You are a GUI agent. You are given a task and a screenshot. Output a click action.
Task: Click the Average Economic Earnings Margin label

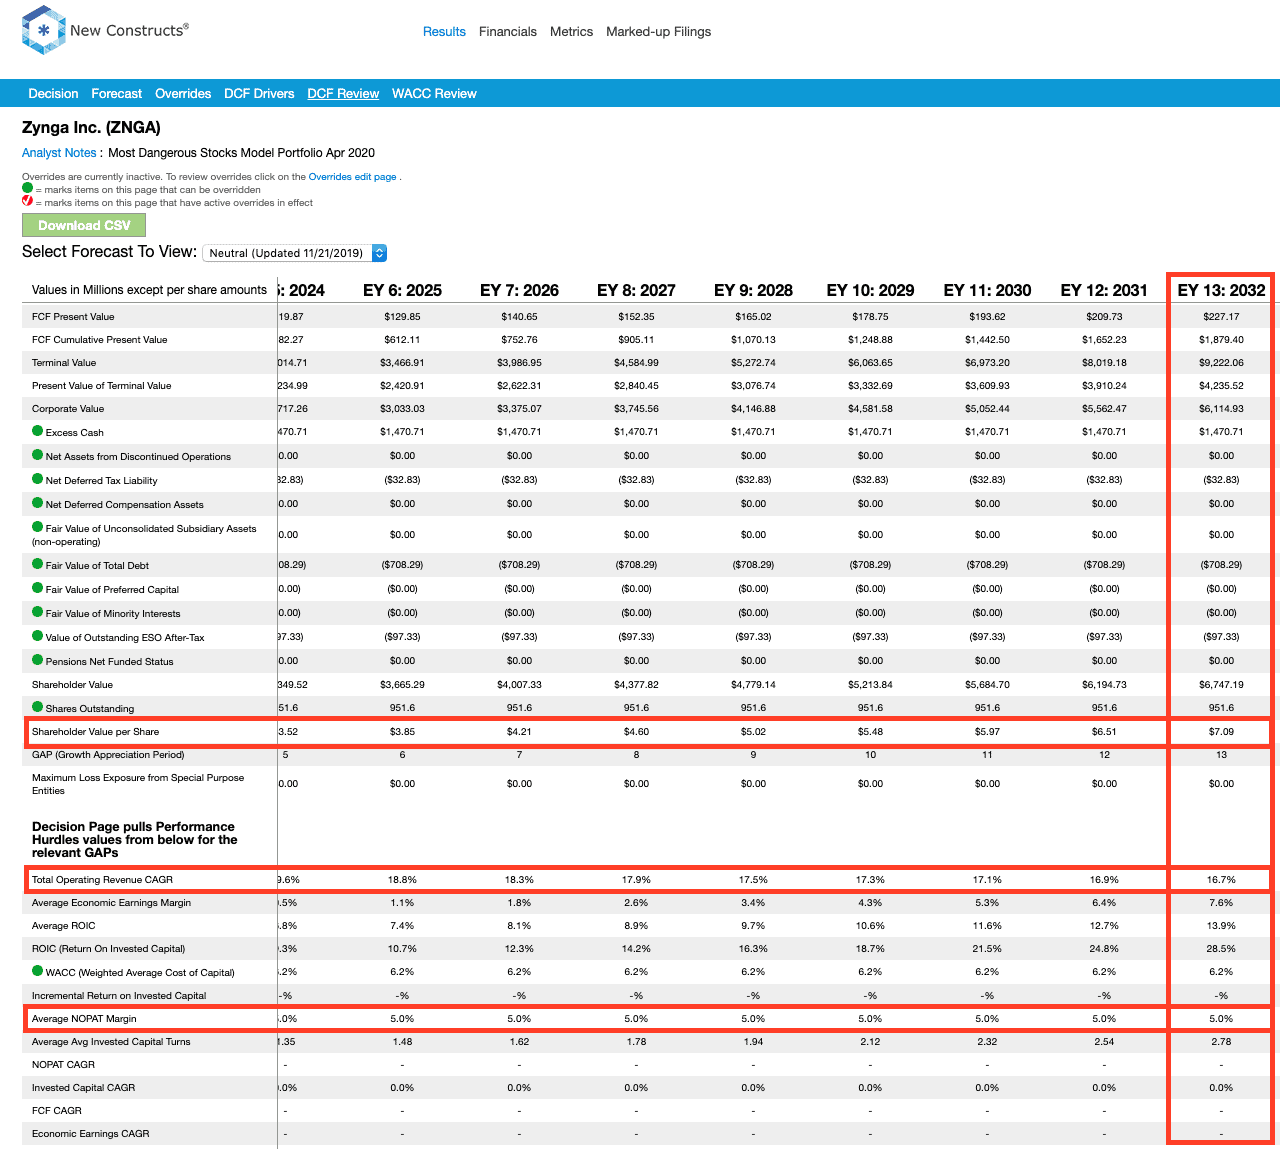click(x=111, y=903)
